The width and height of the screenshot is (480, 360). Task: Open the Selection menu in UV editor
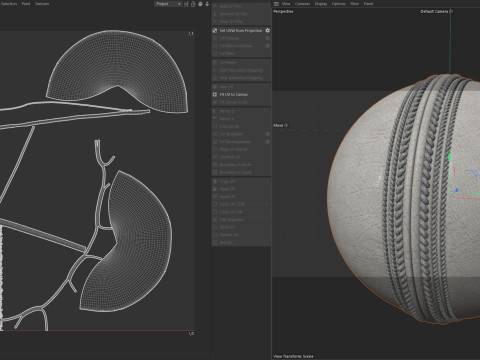[9, 4]
